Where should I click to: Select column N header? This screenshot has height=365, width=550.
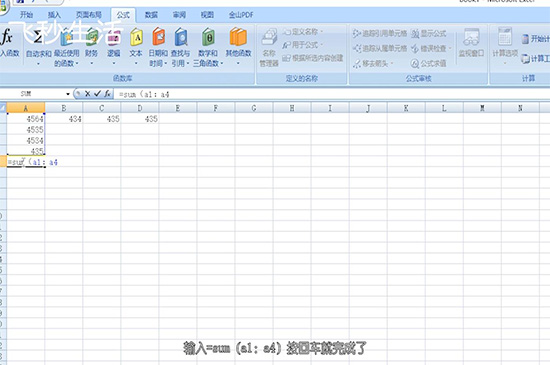tap(520, 108)
